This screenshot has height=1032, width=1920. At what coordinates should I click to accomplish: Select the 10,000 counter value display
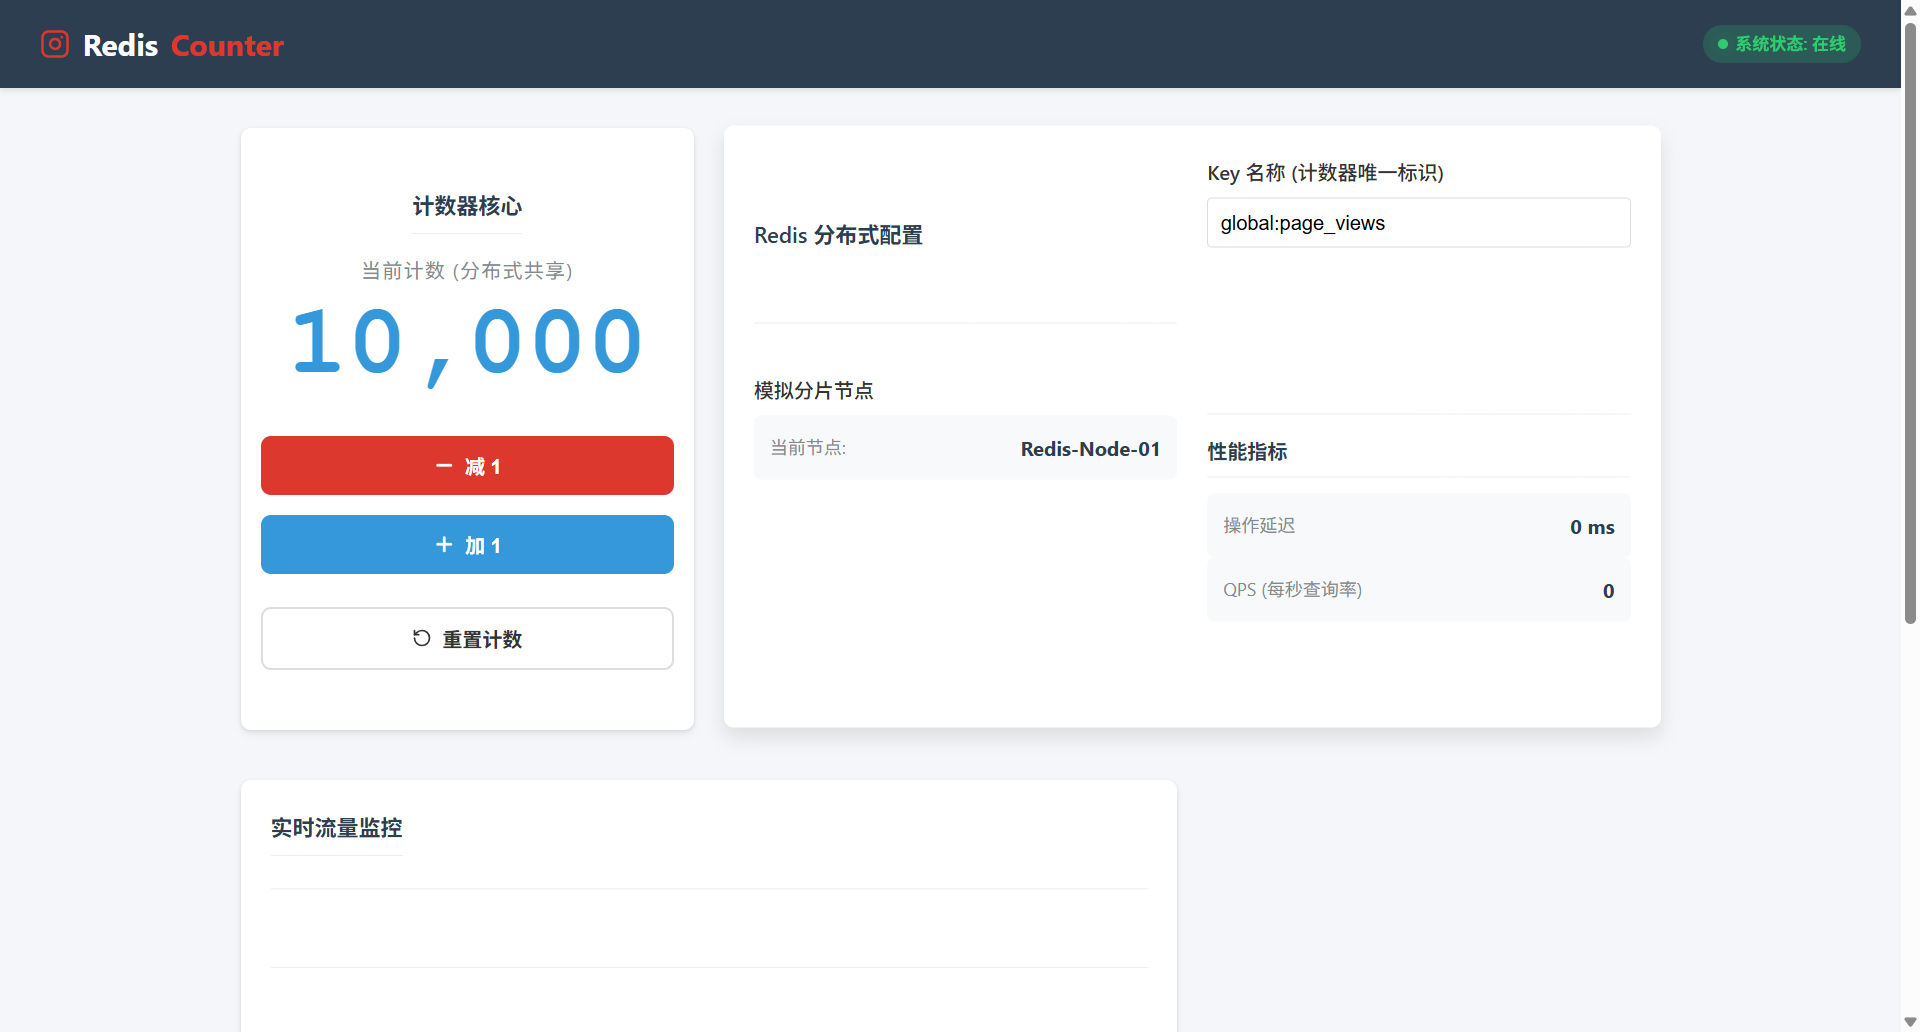(x=467, y=343)
